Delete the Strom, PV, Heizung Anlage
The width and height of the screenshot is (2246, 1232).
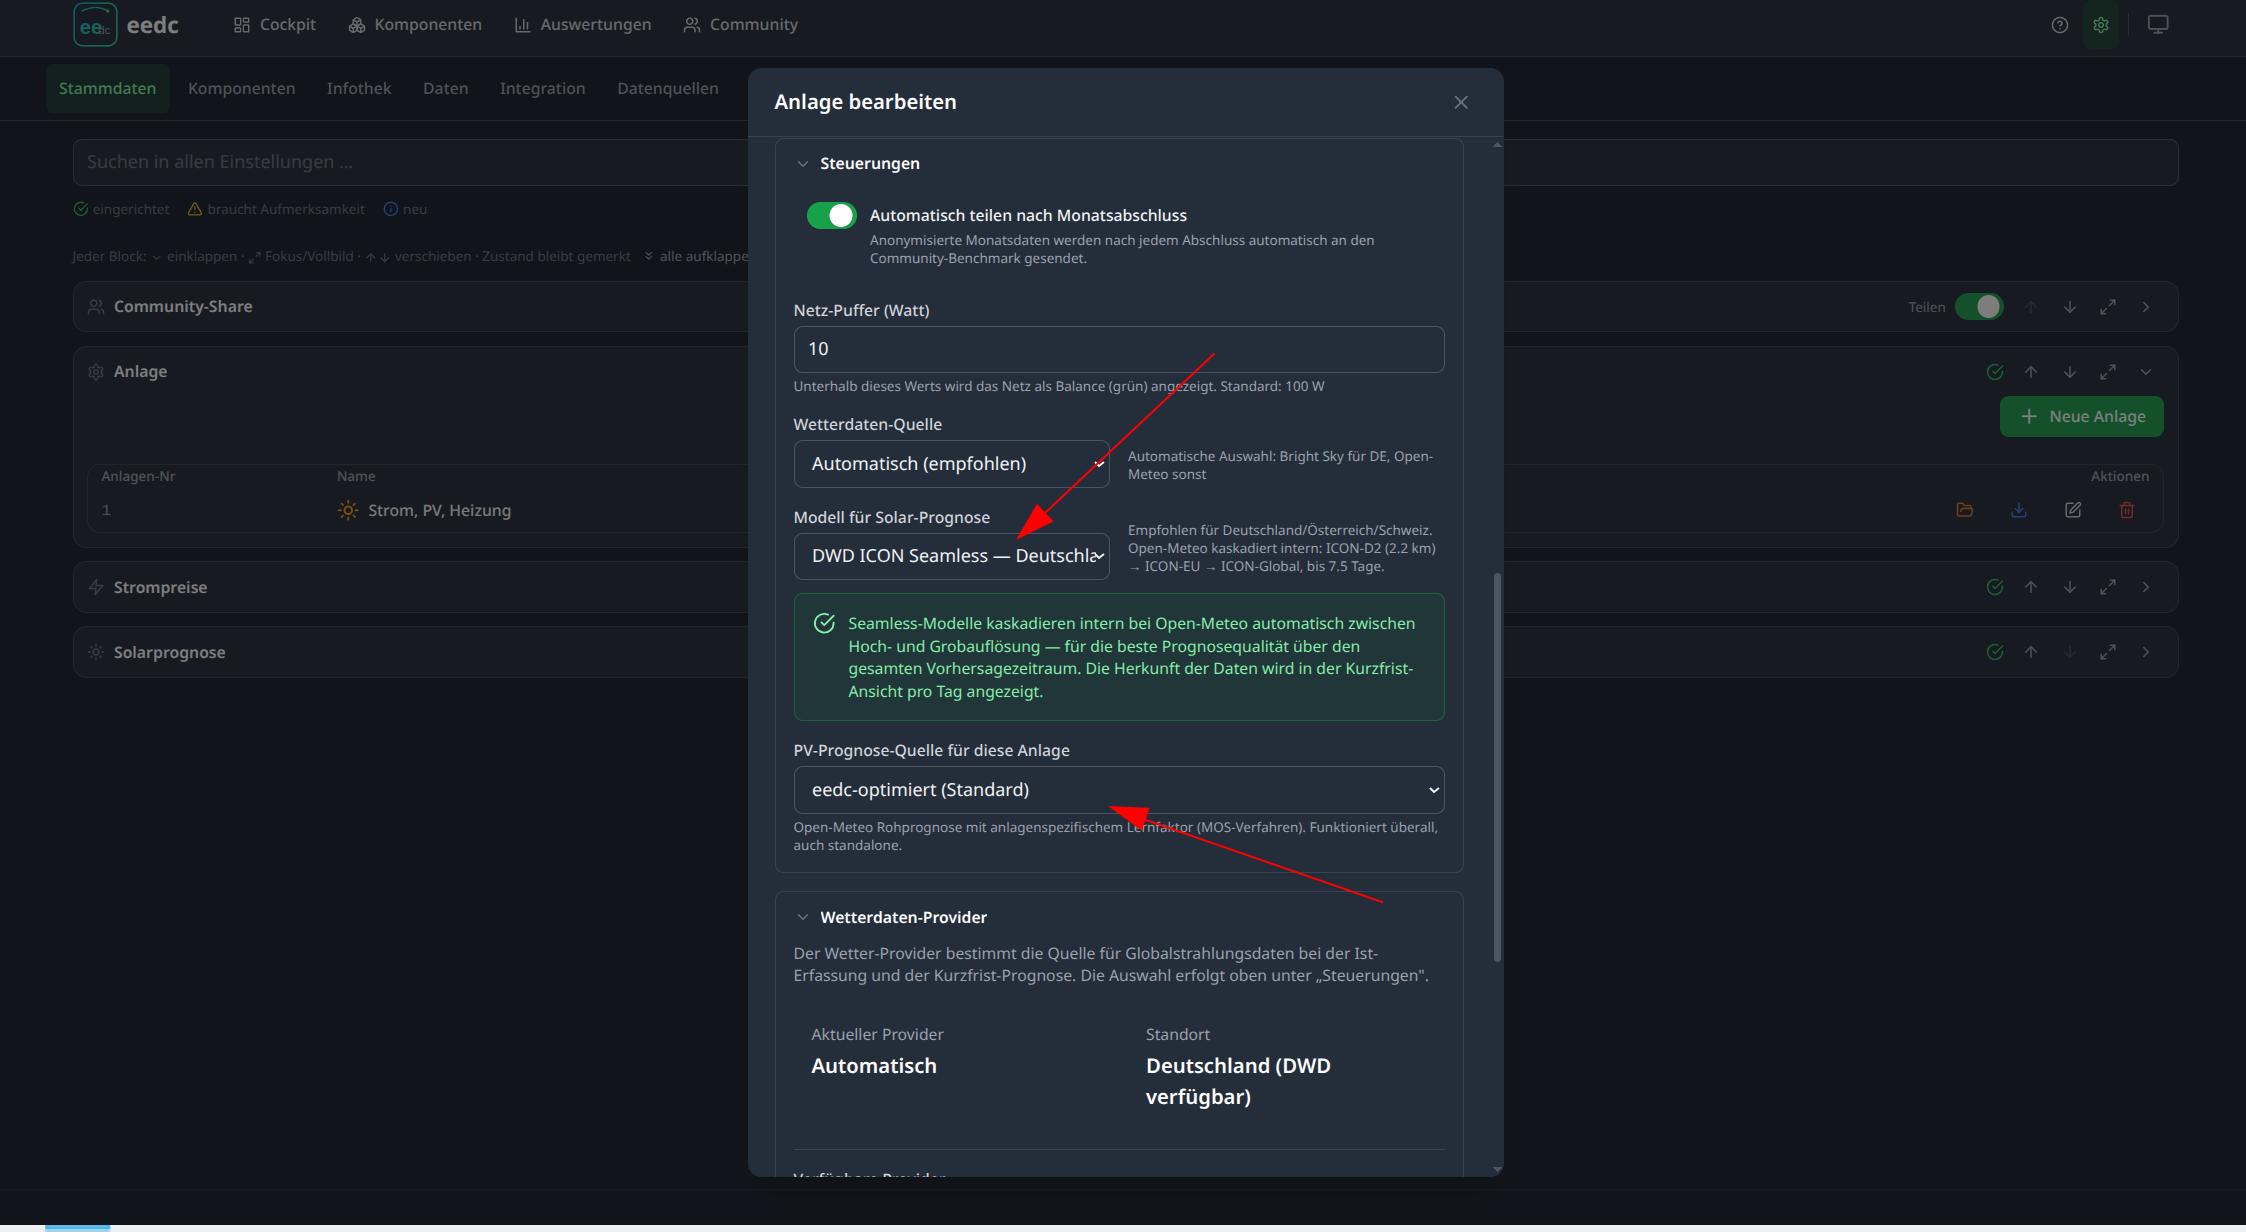(x=2127, y=510)
